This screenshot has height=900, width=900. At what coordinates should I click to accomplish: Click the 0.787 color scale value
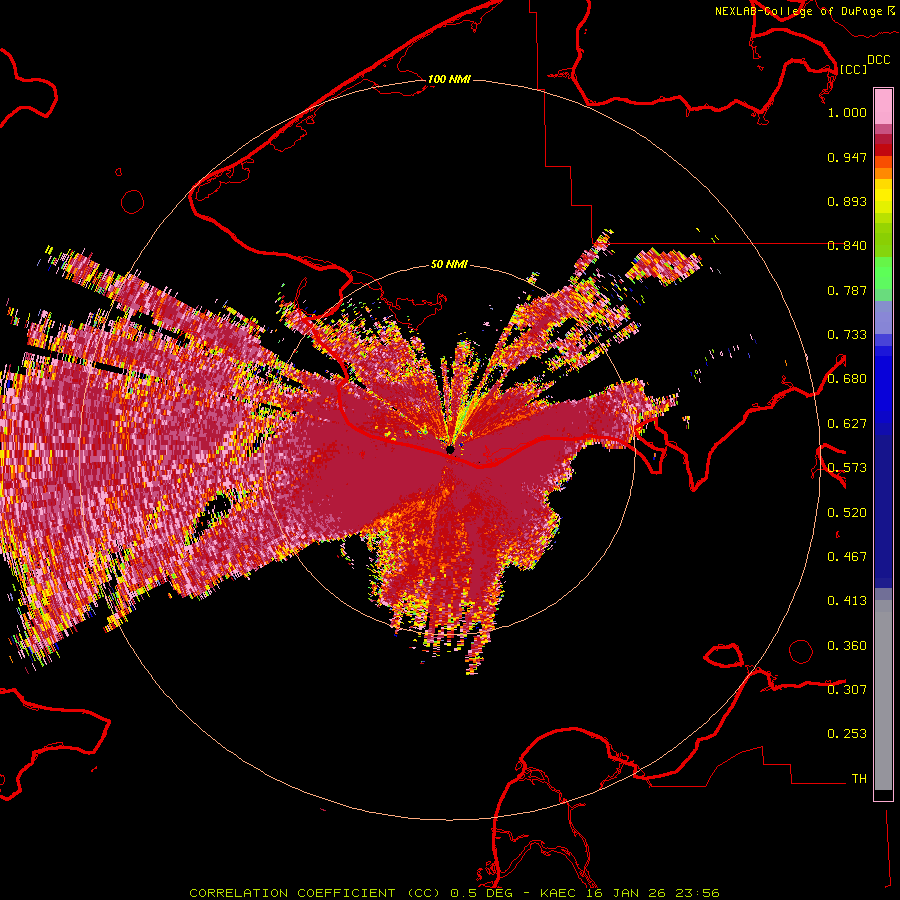coord(847,290)
